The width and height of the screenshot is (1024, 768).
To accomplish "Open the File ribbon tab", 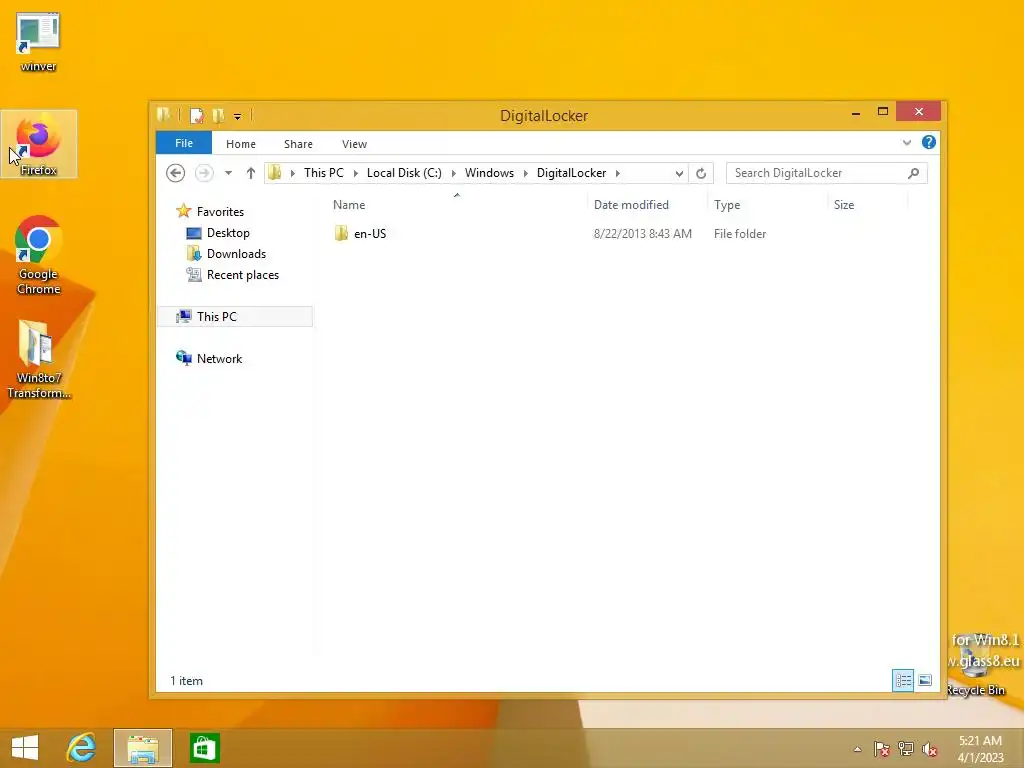I will (184, 143).
